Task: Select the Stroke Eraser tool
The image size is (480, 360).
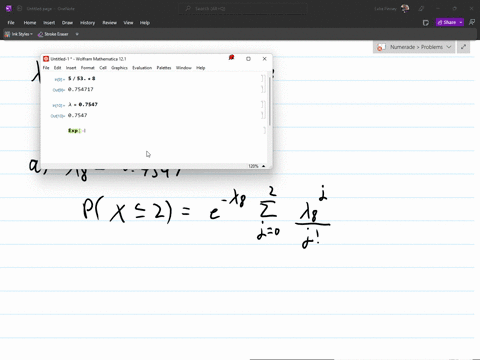Action: 53,34
